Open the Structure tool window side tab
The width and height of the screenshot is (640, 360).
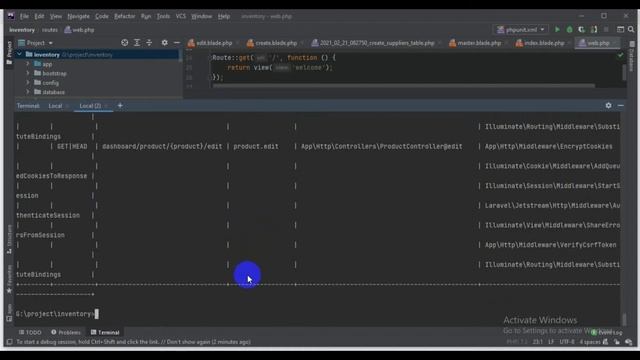tap(9, 239)
